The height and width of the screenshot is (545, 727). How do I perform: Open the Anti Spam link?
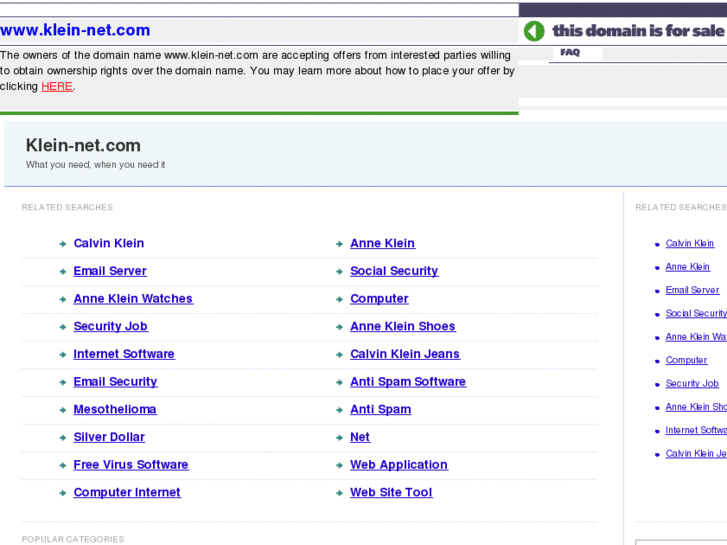tap(381, 410)
